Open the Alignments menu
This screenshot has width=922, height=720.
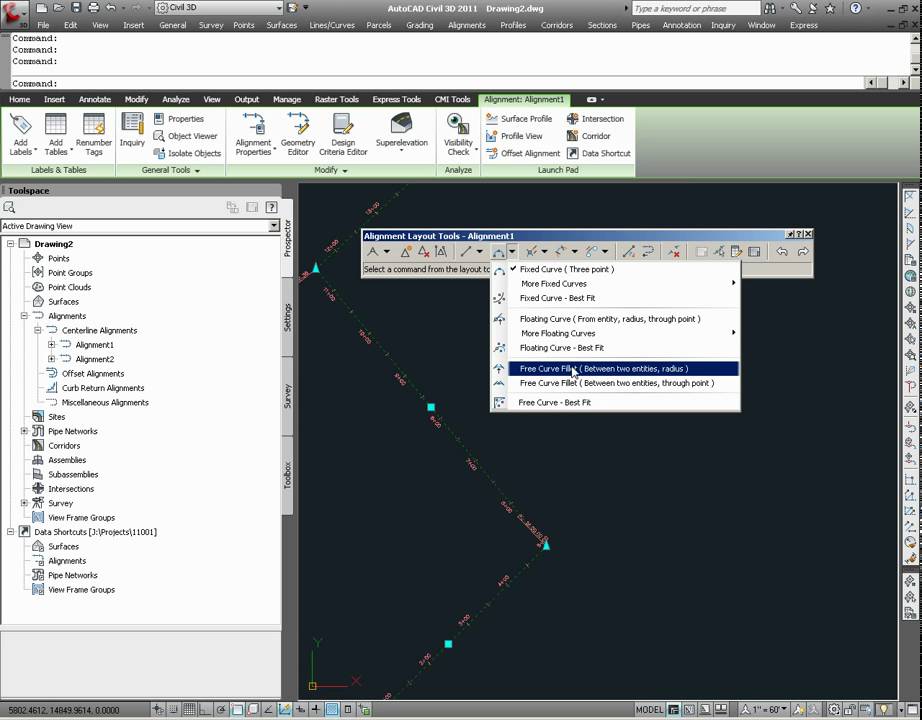coord(467,25)
